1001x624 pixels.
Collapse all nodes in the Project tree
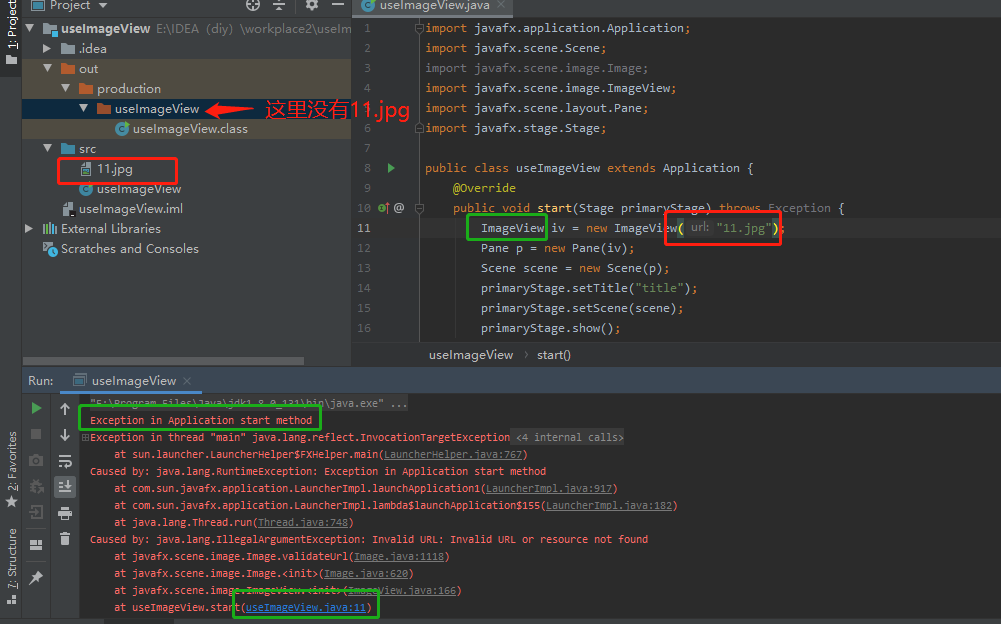pos(279,5)
